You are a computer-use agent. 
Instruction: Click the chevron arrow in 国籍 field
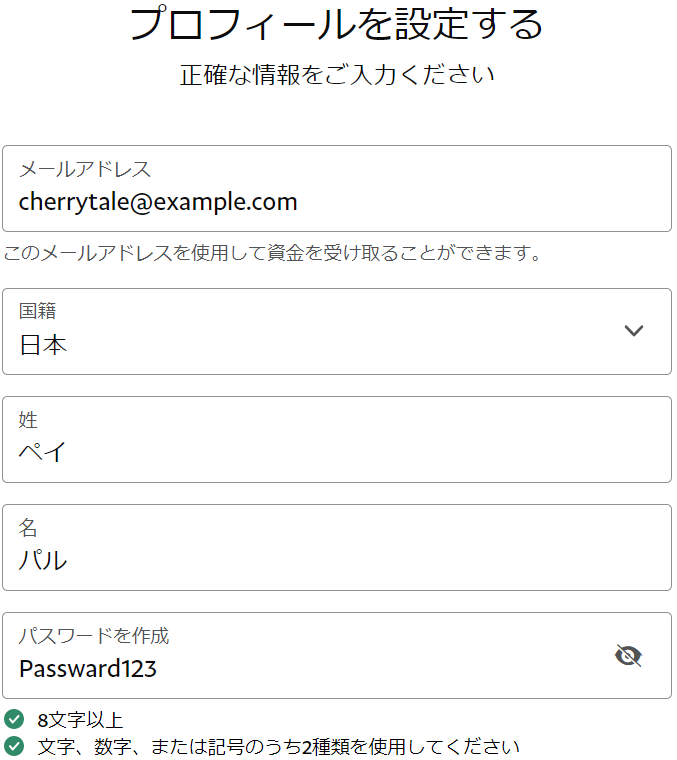pos(633,331)
